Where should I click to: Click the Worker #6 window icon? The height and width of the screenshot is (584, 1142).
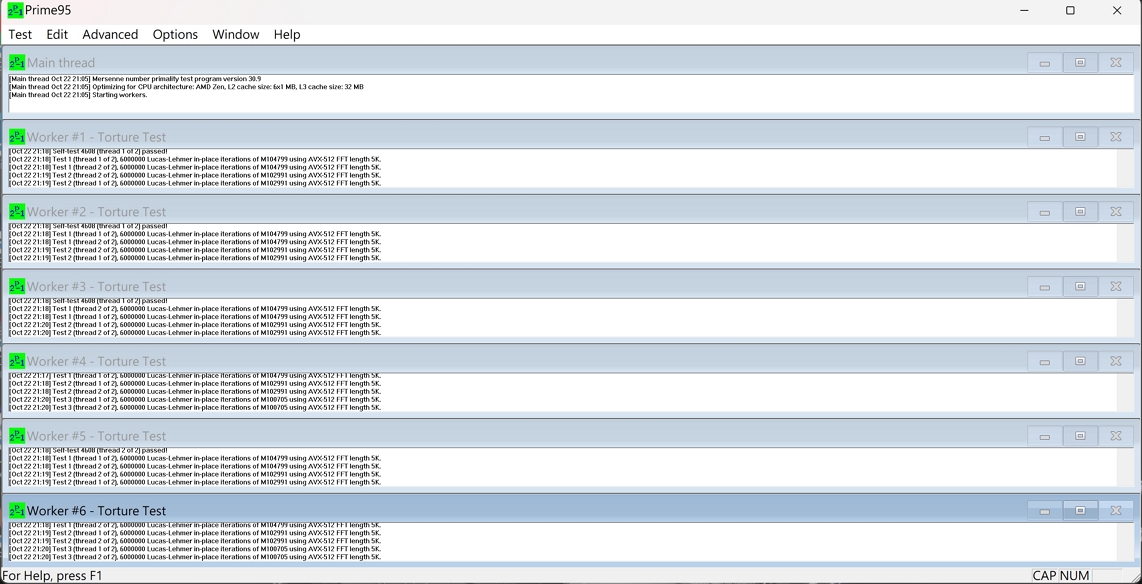click(x=17, y=510)
